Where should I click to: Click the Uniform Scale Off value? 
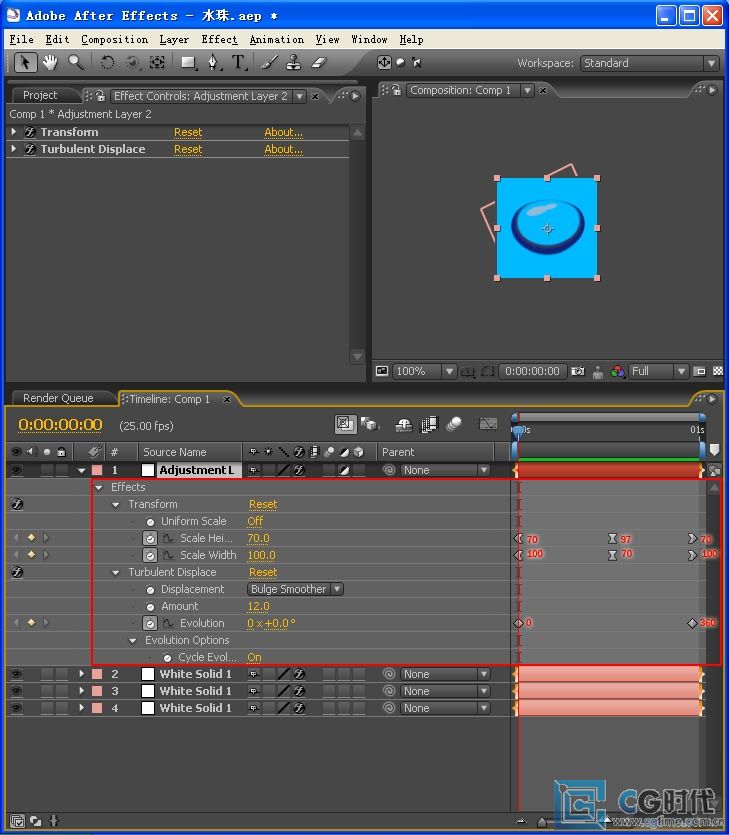pyautogui.click(x=255, y=521)
